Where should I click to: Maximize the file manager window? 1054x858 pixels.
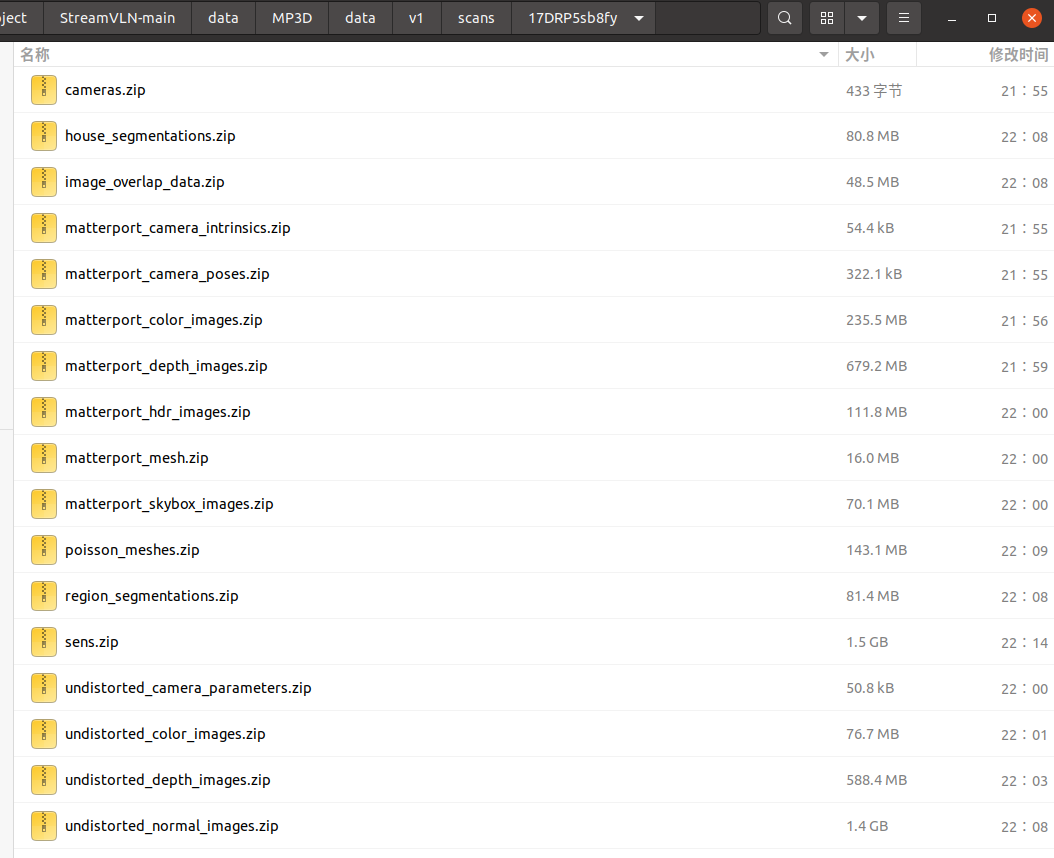pyautogui.click(x=991, y=18)
